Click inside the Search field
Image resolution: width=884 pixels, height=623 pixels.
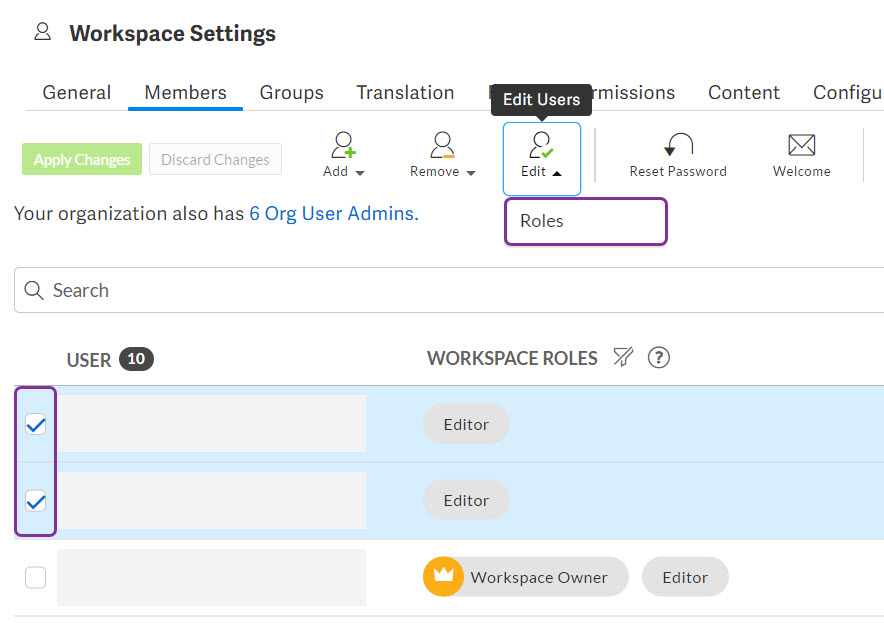(200, 290)
